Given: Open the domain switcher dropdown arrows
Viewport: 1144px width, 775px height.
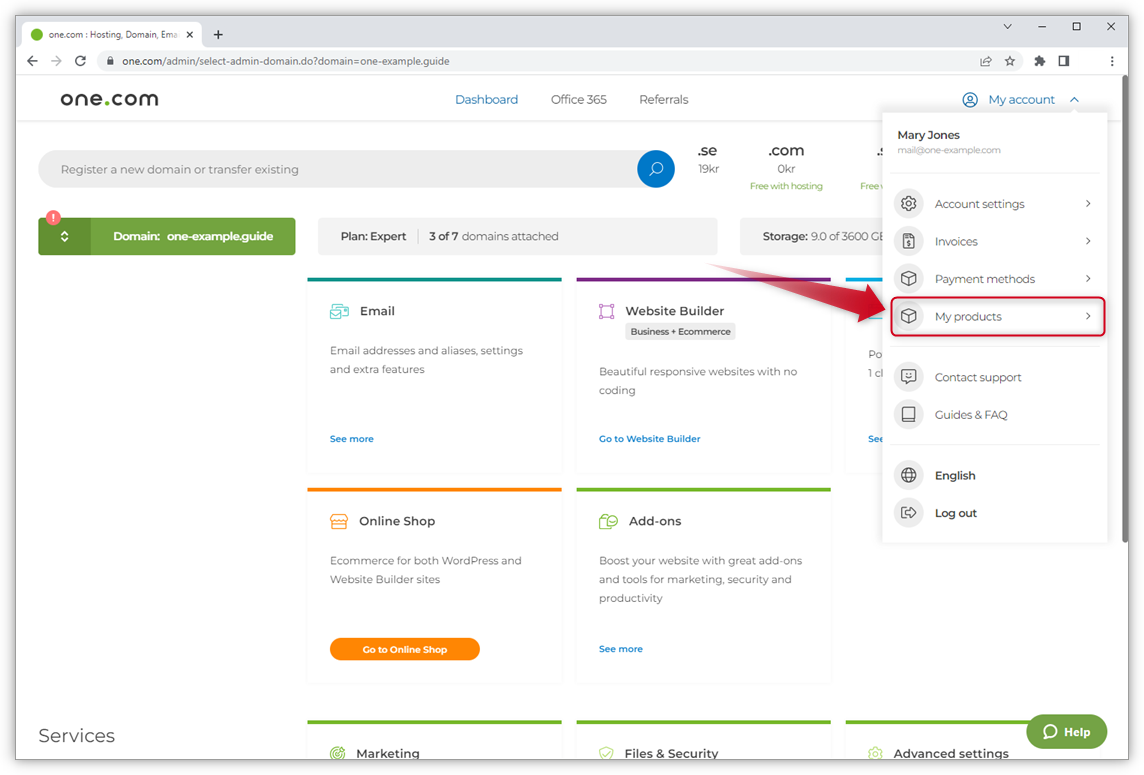Looking at the screenshot, I should coord(65,237).
